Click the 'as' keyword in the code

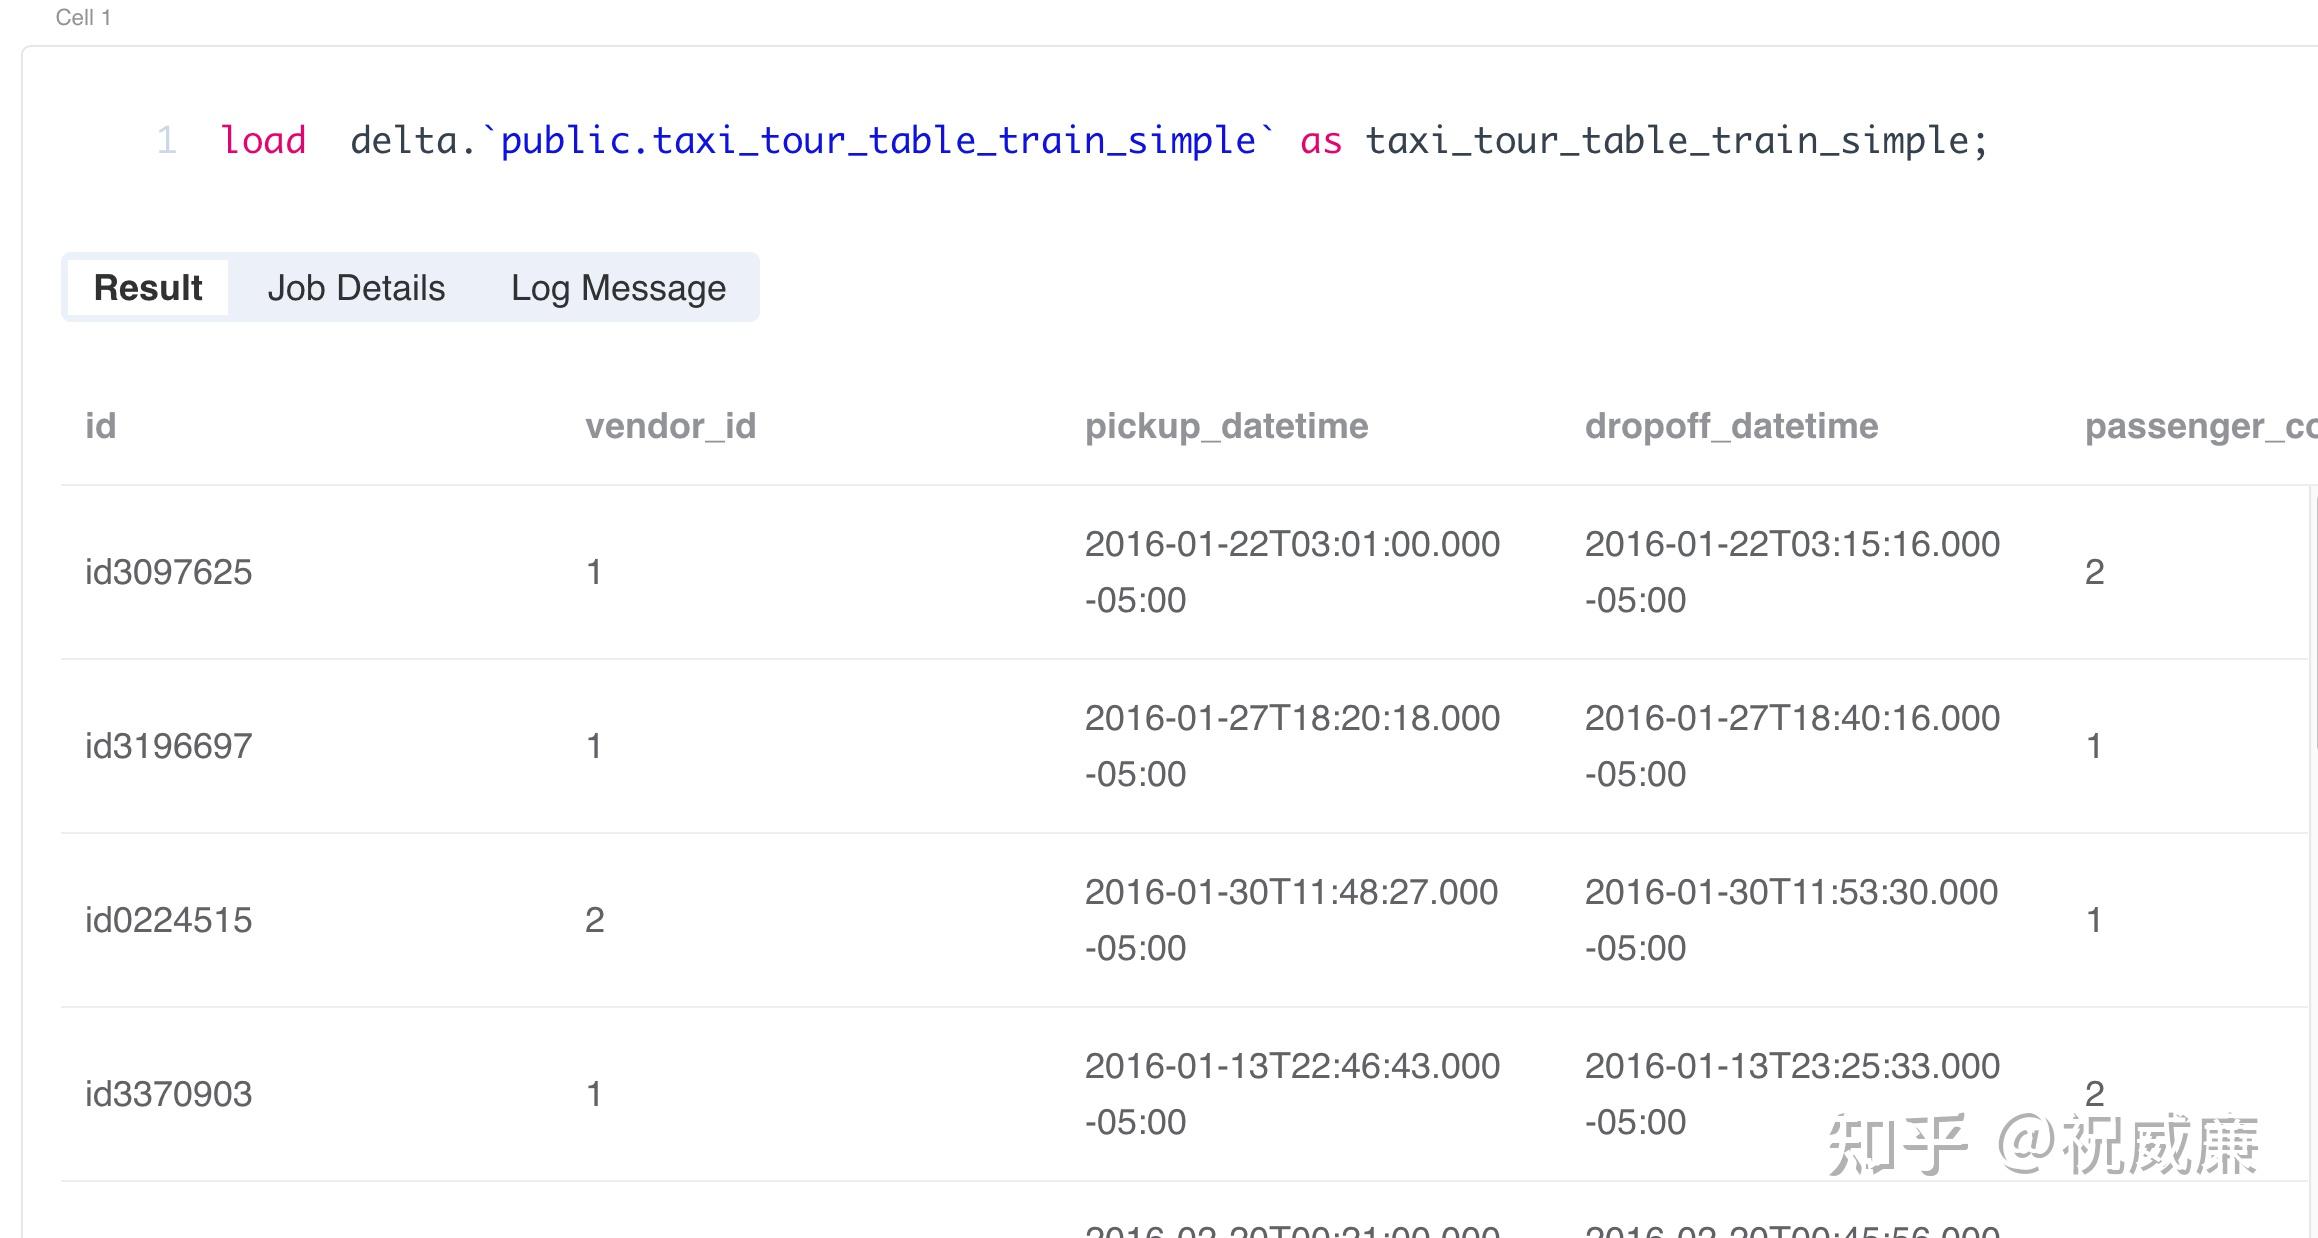pyautogui.click(x=1320, y=141)
